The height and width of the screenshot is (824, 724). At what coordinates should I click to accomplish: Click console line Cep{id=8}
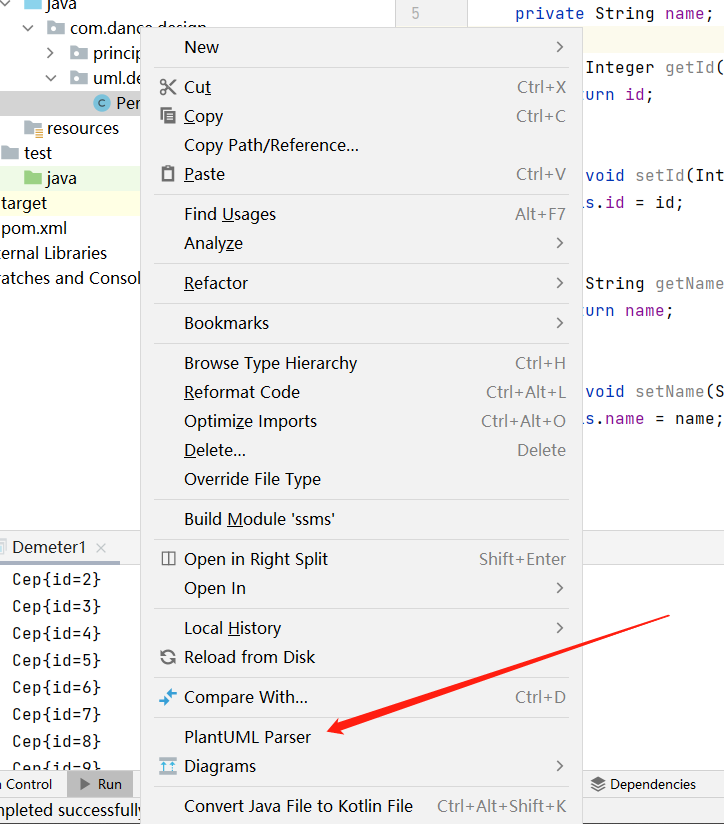[x=57, y=741]
